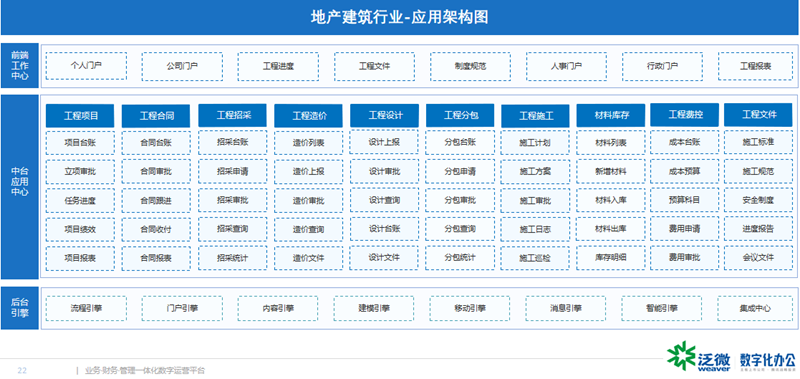800x379 pixels.
Task: Open the 设计台账 module
Action: [x=384, y=229]
